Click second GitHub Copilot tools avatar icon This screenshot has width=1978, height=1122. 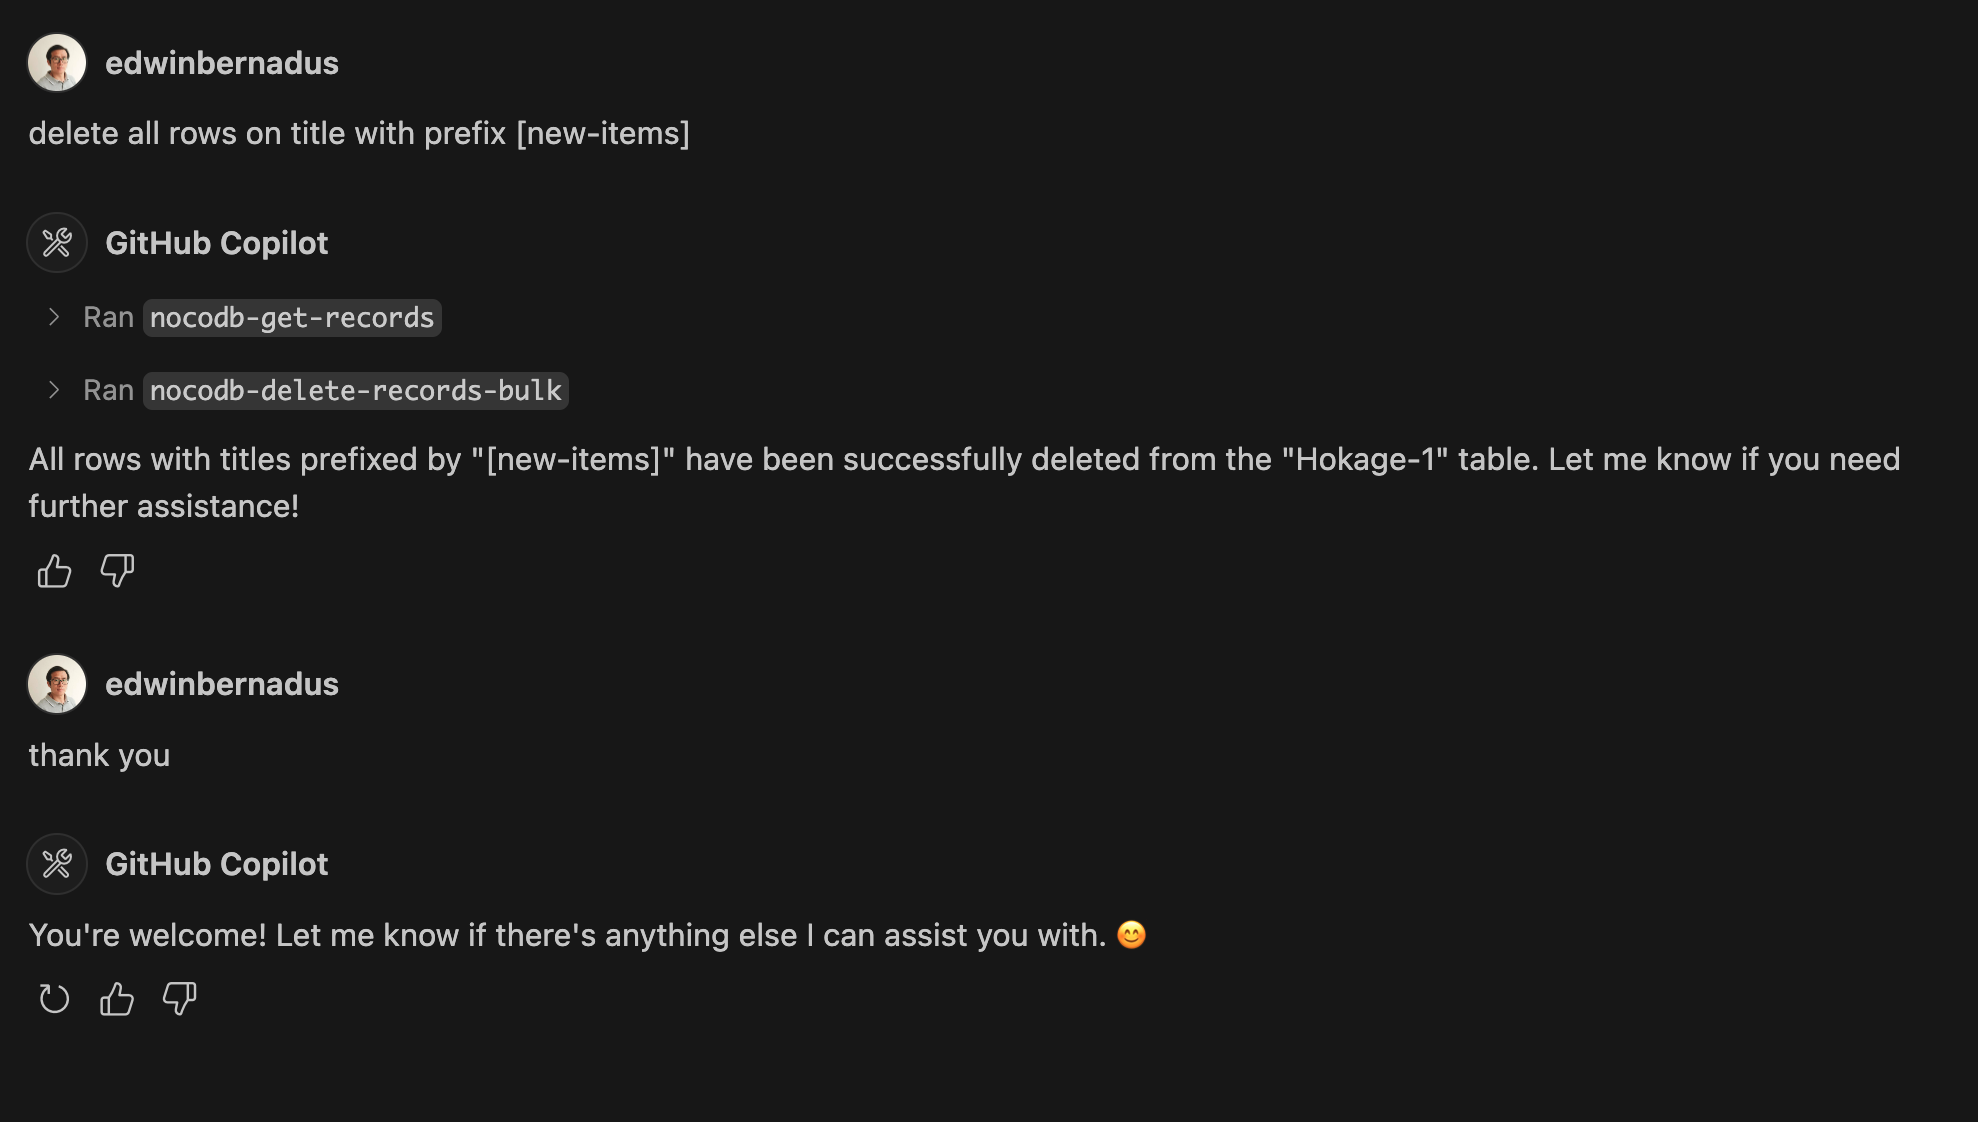[x=57, y=864]
